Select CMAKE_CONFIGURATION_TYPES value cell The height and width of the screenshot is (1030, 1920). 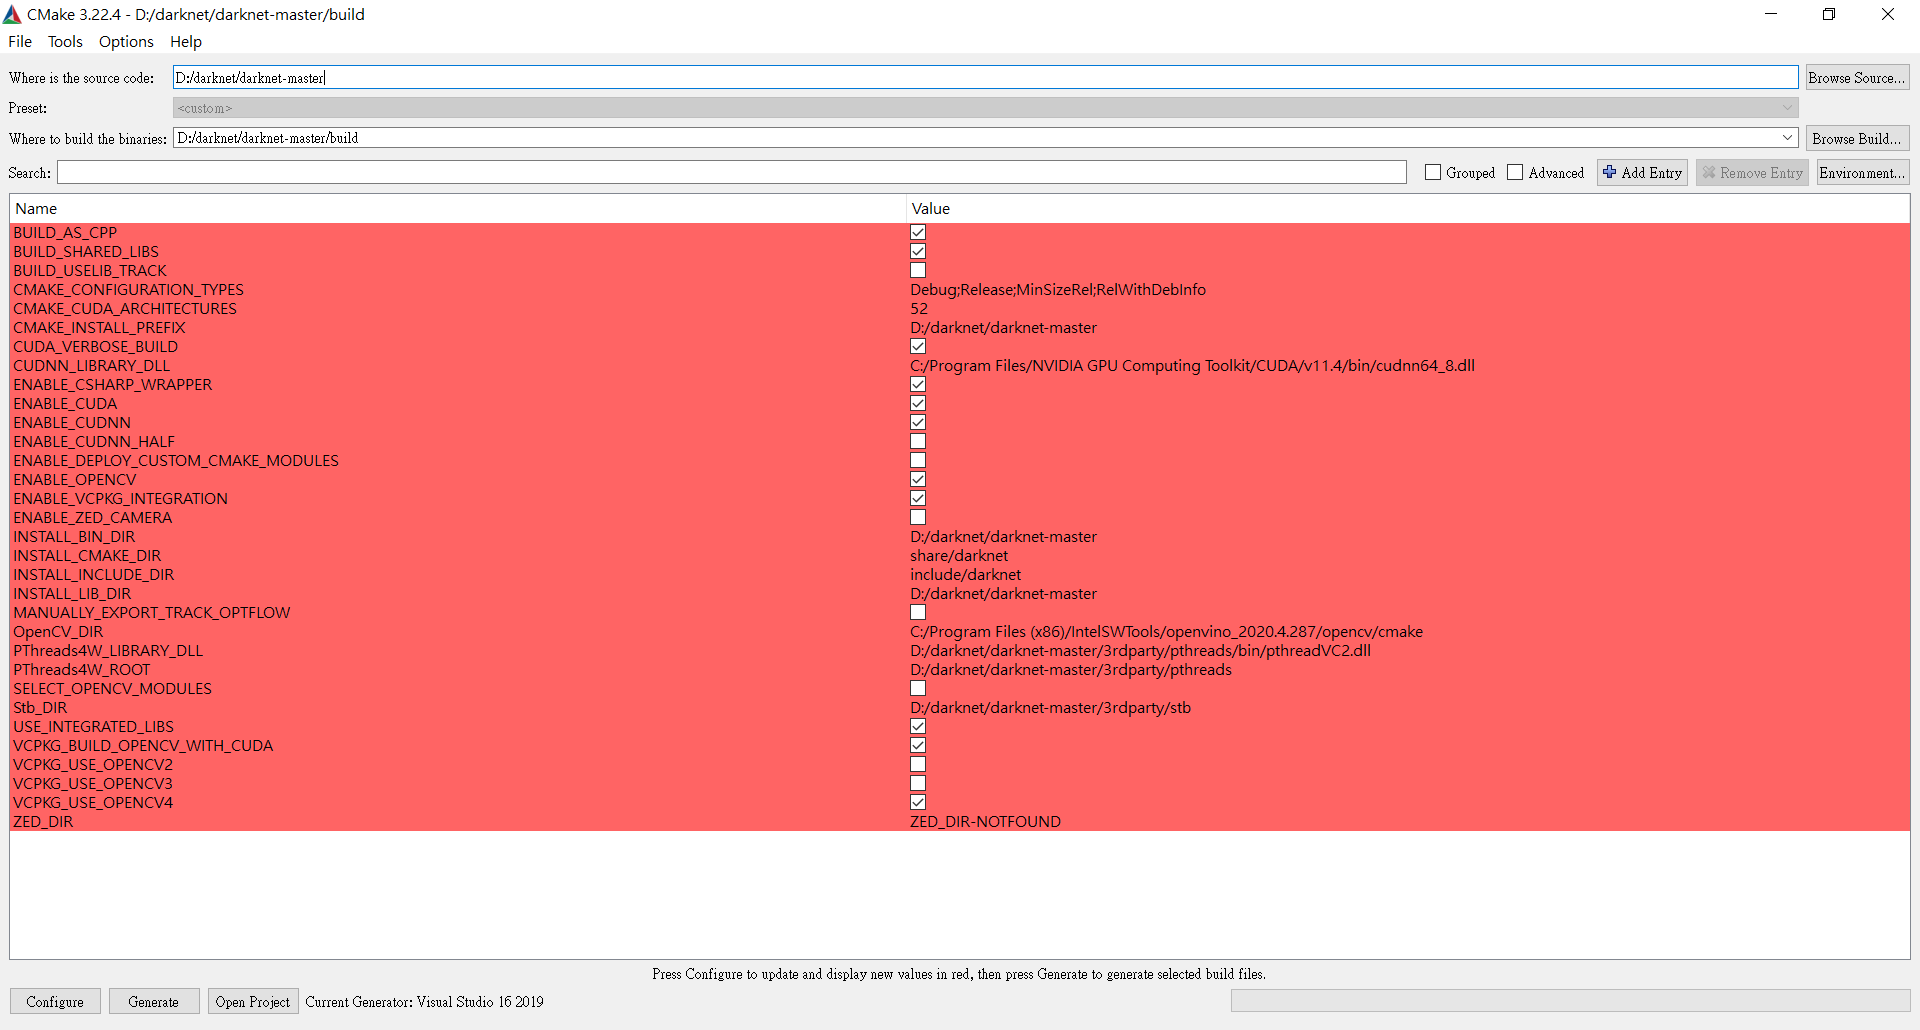coord(1058,290)
